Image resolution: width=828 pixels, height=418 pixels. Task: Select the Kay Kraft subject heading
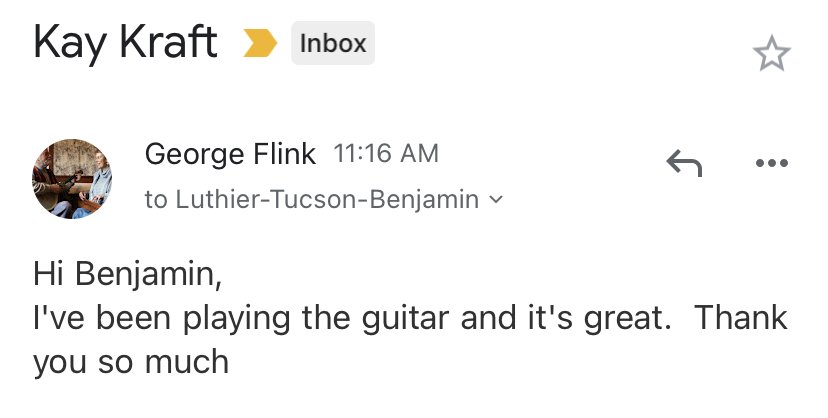125,43
